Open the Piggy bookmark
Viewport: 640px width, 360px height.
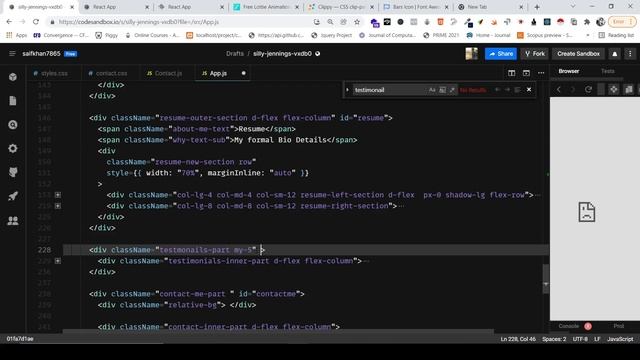[107, 36]
